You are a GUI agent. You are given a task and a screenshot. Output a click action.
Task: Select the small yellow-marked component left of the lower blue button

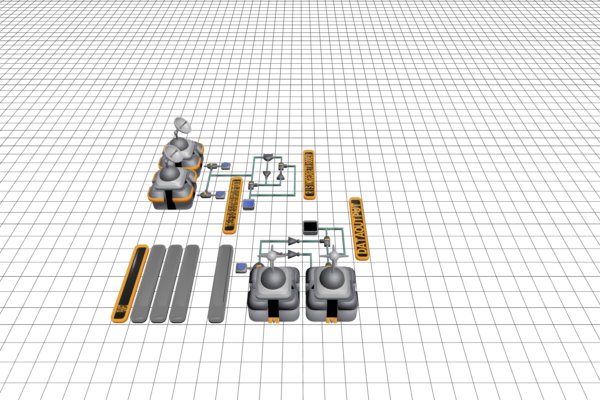click(x=206, y=195)
